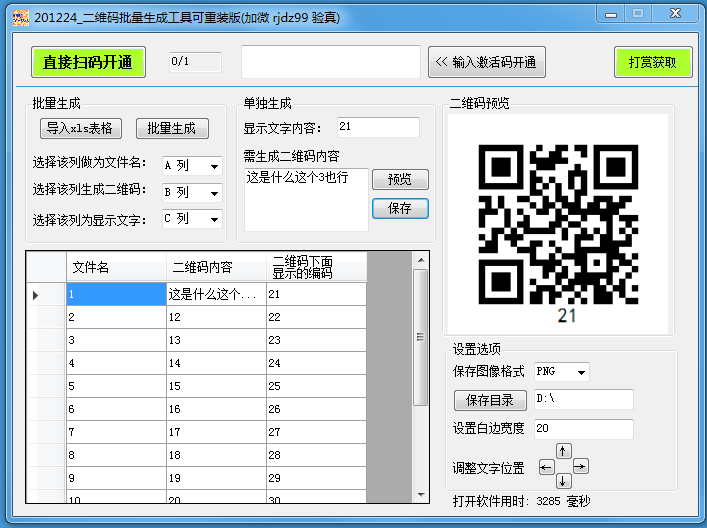Image resolution: width=707 pixels, height=528 pixels.
Task: Click the 保存目录 button
Action: (490, 400)
